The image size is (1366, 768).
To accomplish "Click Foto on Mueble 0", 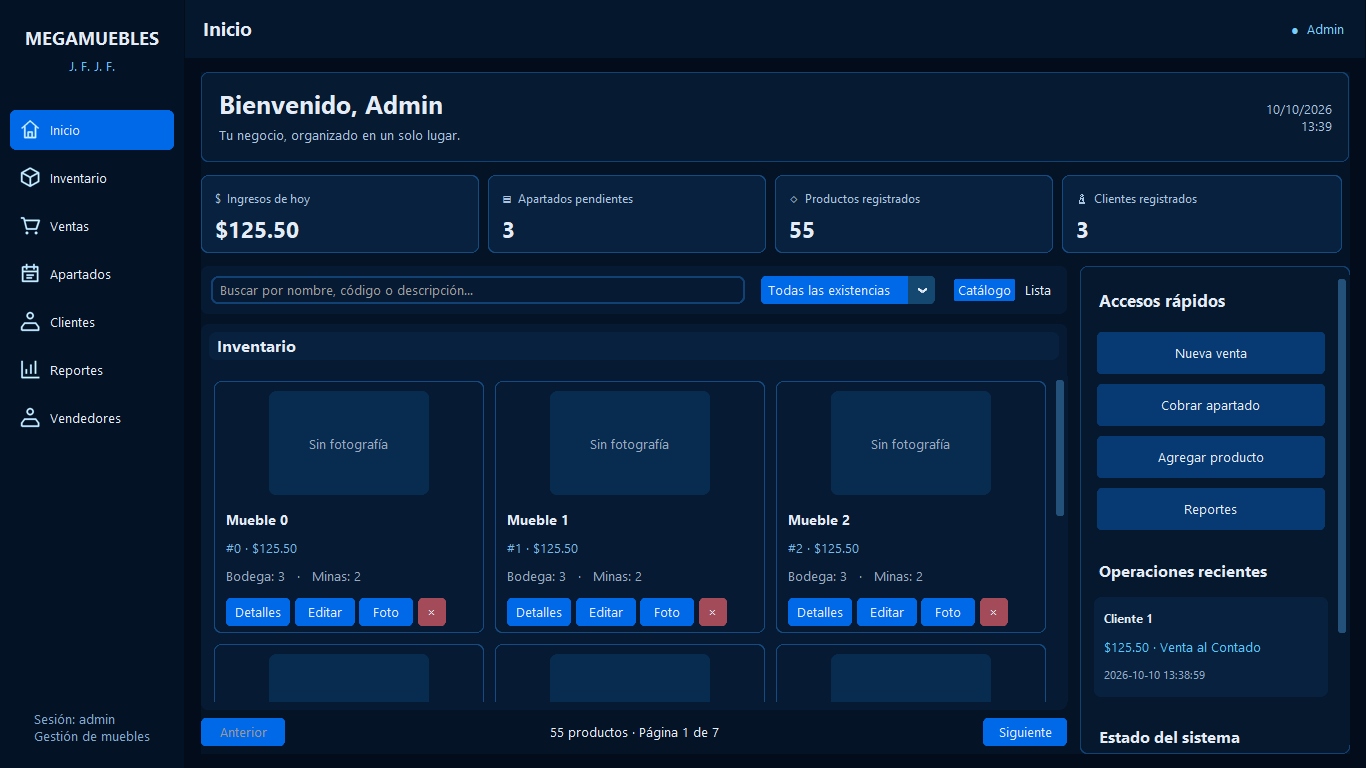I will [386, 612].
